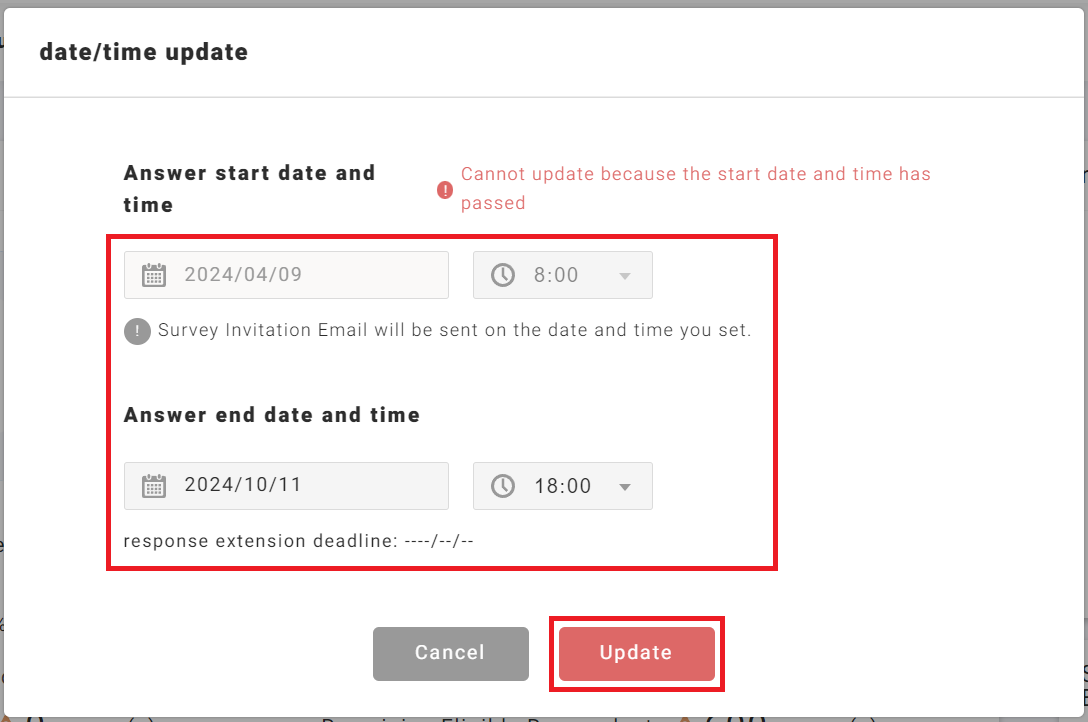The height and width of the screenshot is (722, 1088).
Task: Click the arrow on the 8:00 time selector
Action: [625, 276]
